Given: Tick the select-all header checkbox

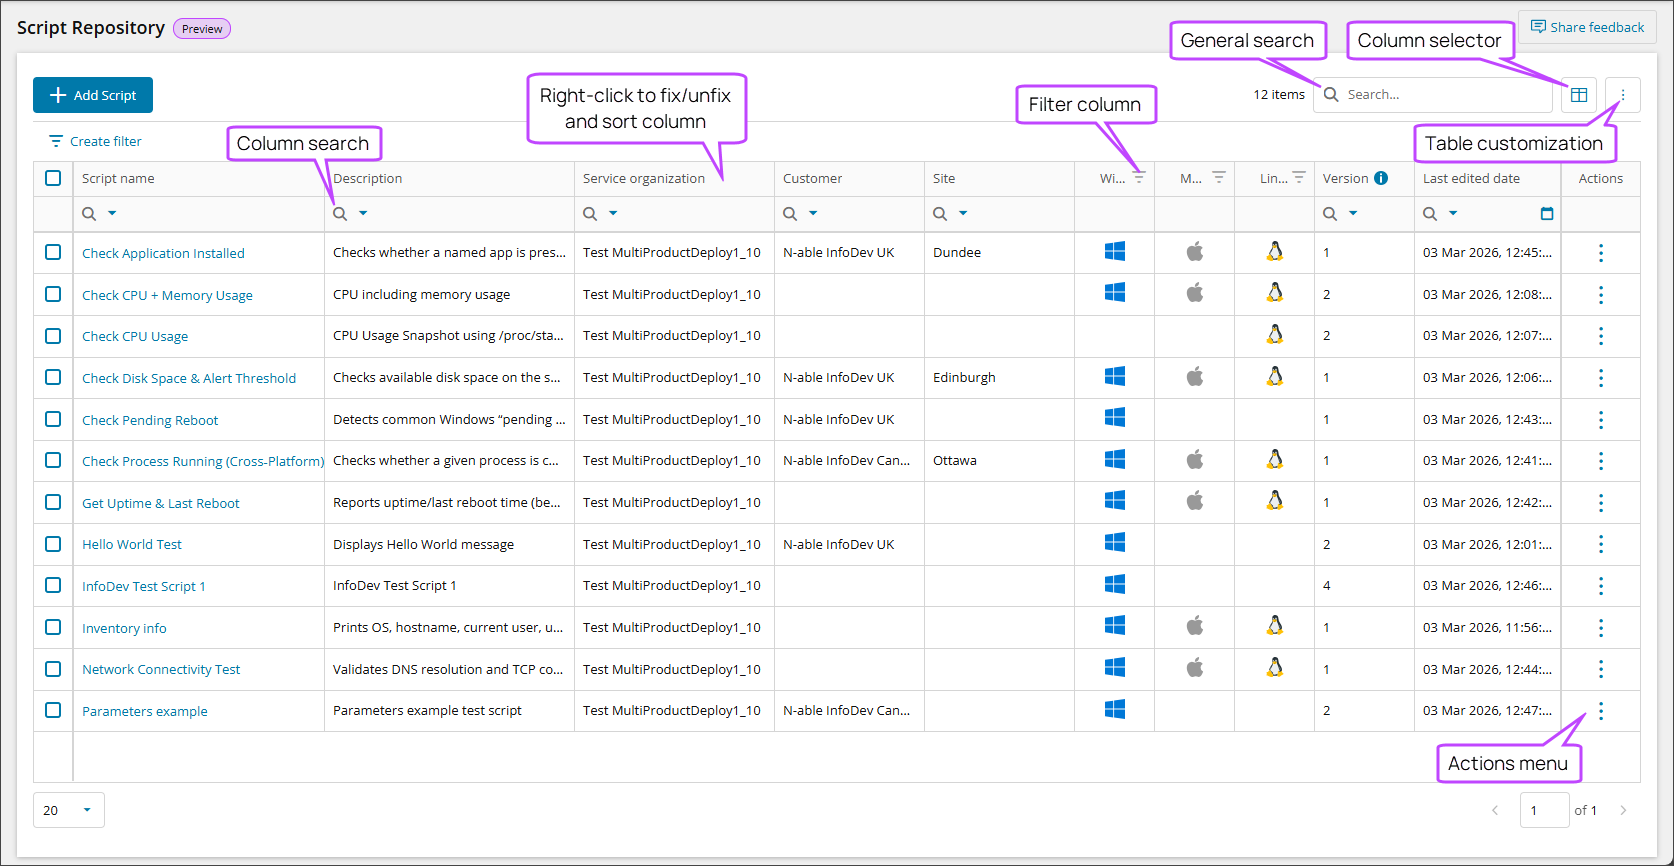Looking at the screenshot, I should (53, 178).
